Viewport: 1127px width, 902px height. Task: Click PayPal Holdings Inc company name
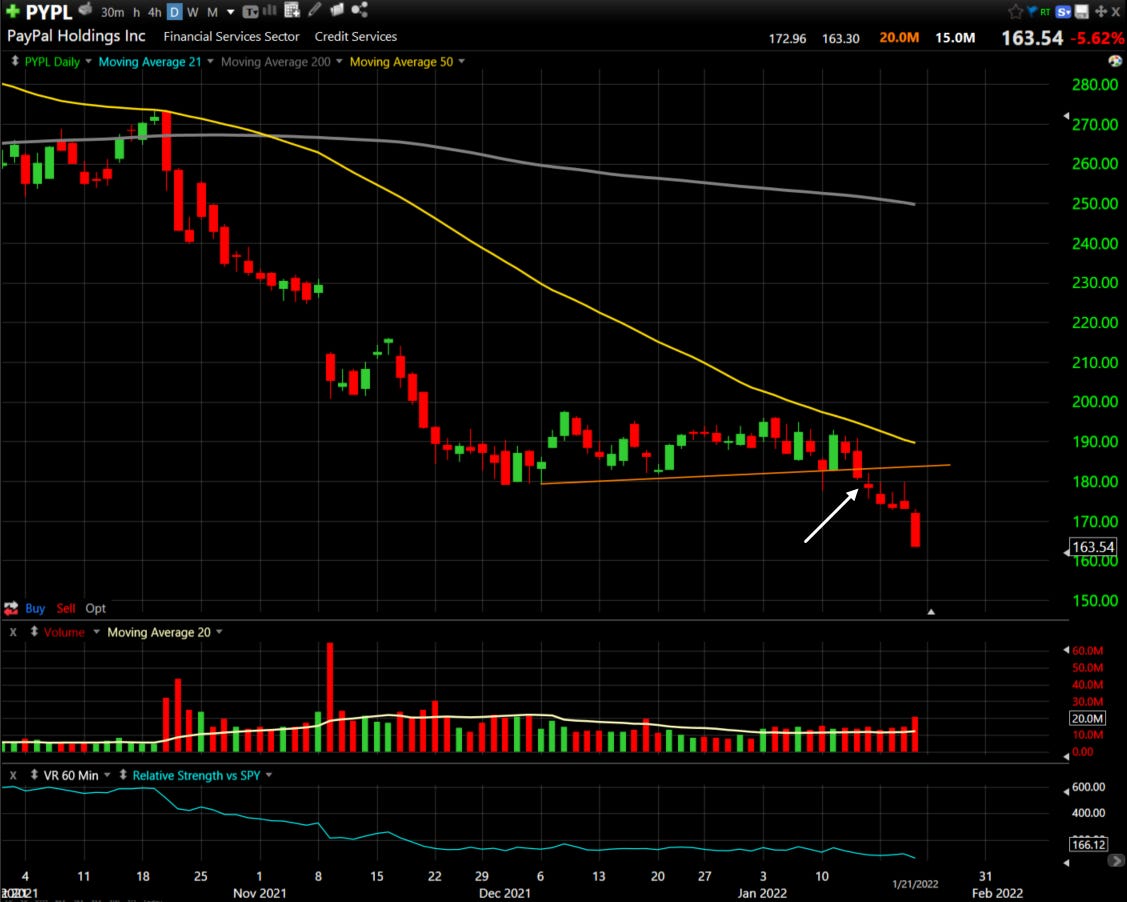point(76,36)
